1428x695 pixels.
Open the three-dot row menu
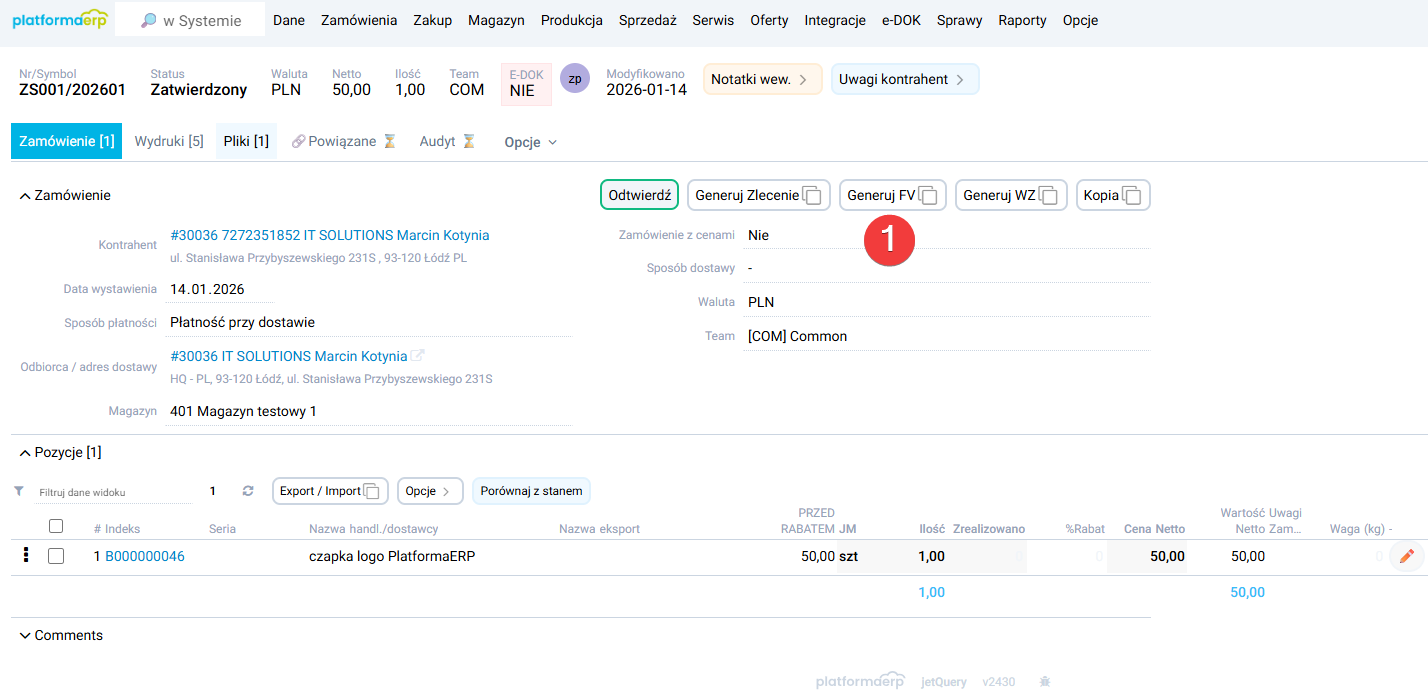click(26, 556)
